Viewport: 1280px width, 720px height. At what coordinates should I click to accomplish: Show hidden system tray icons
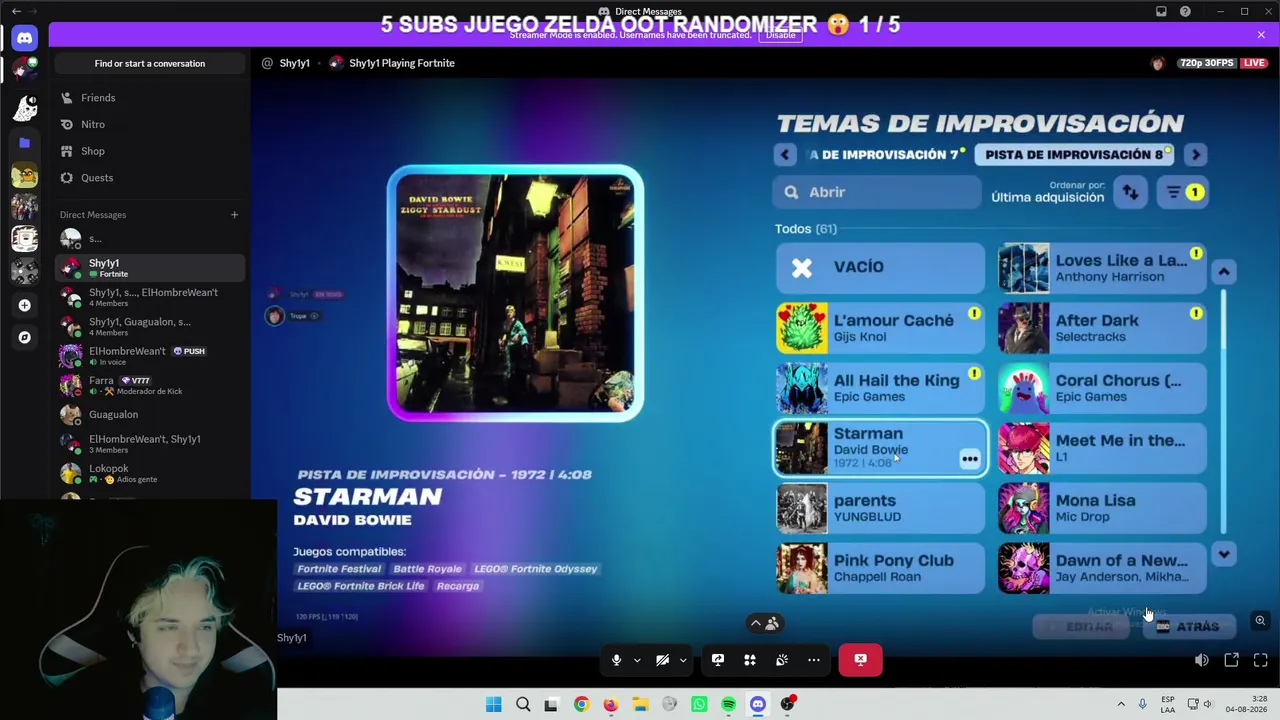pos(1121,705)
